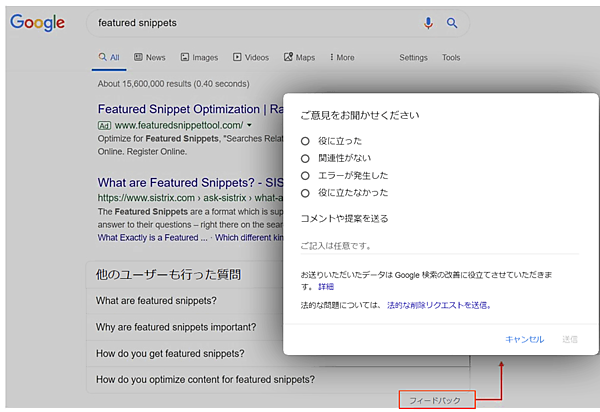Click the blue search magnifier icon
Viewport: 600px width, 412px height.
[452, 23]
